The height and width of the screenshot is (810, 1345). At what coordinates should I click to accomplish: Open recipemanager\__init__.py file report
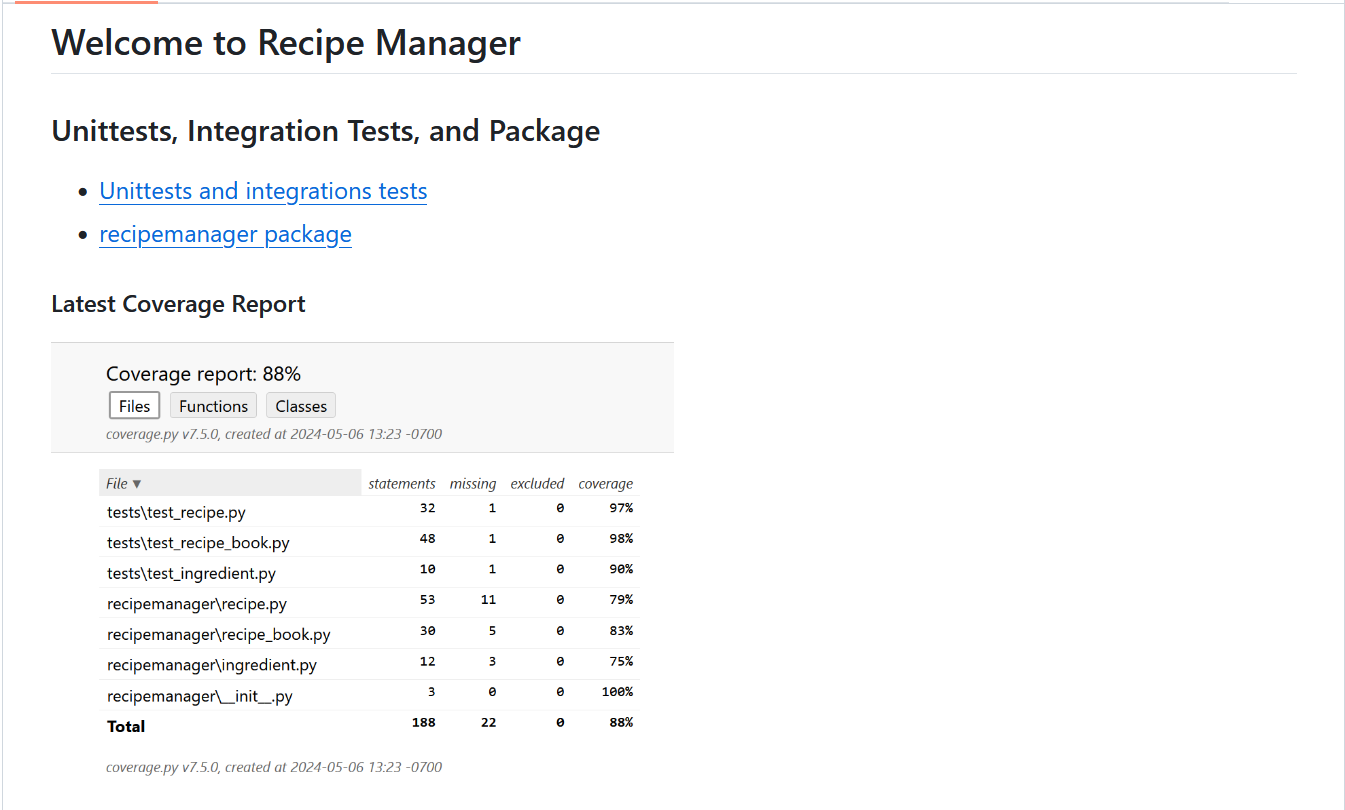click(200, 696)
